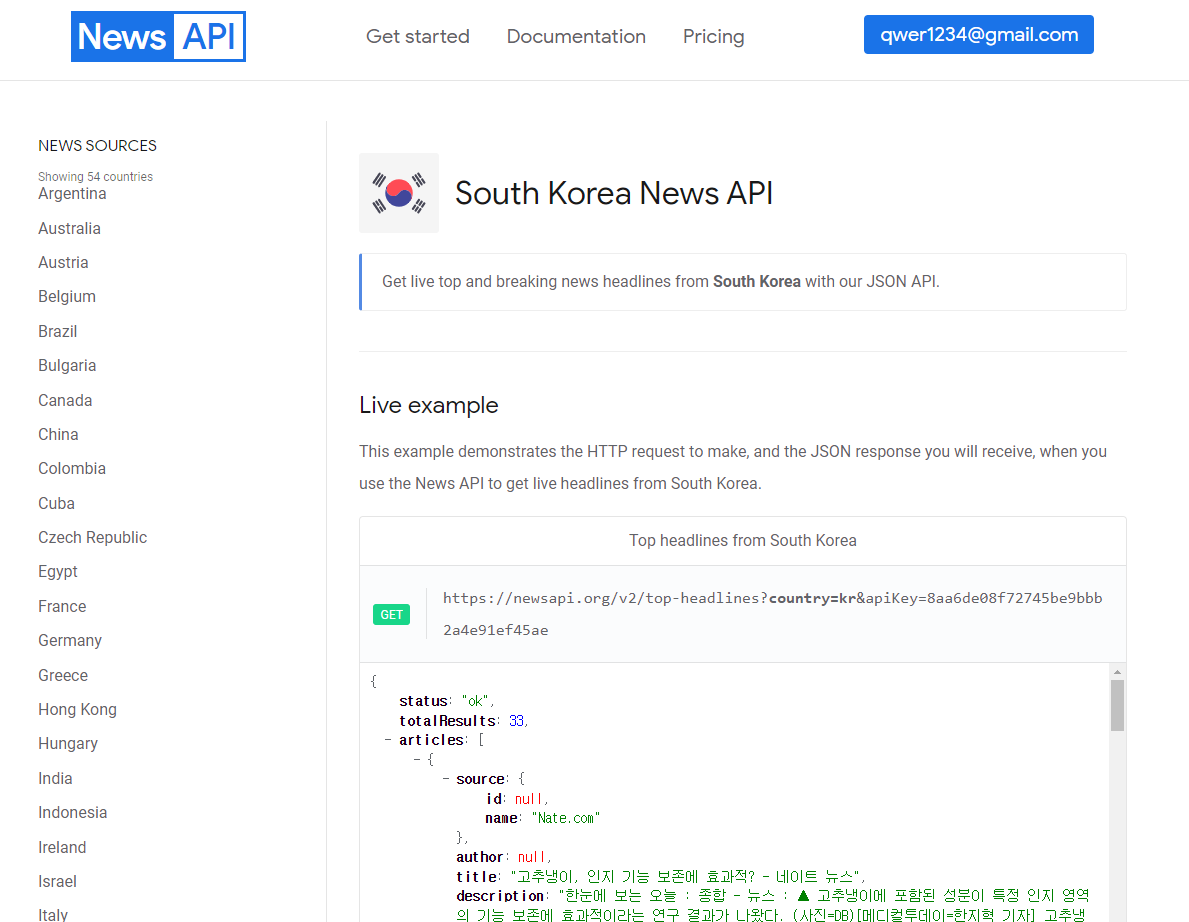Click the Korean article title text
Image resolution: width=1189 pixels, height=922 pixels.
(x=687, y=877)
